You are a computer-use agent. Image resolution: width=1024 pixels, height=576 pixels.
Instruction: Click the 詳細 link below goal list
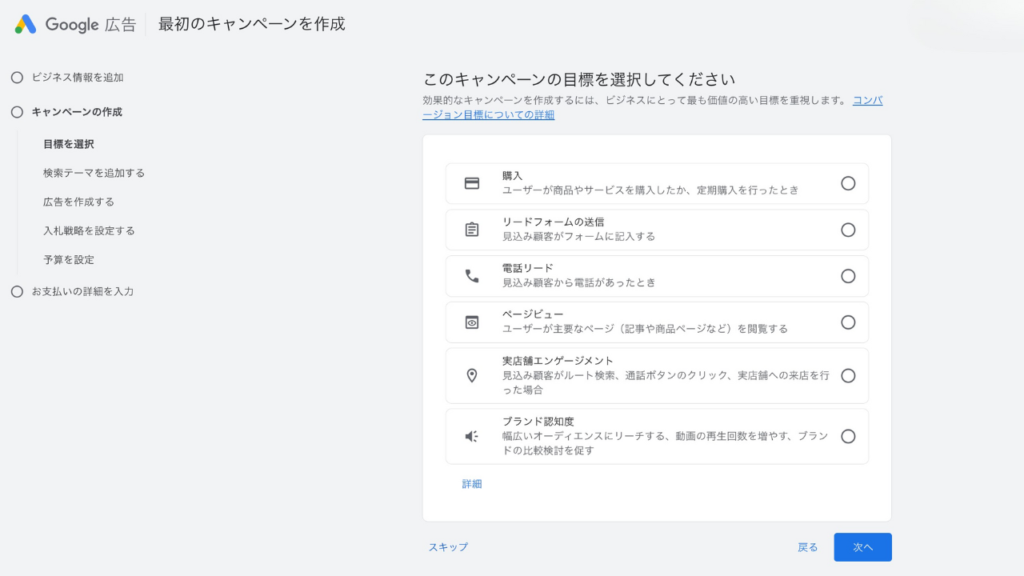470,483
